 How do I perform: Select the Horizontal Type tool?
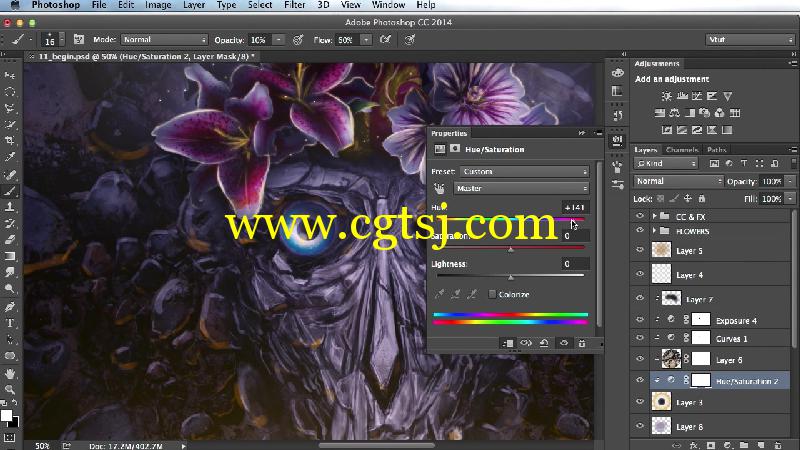click(10, 323)
